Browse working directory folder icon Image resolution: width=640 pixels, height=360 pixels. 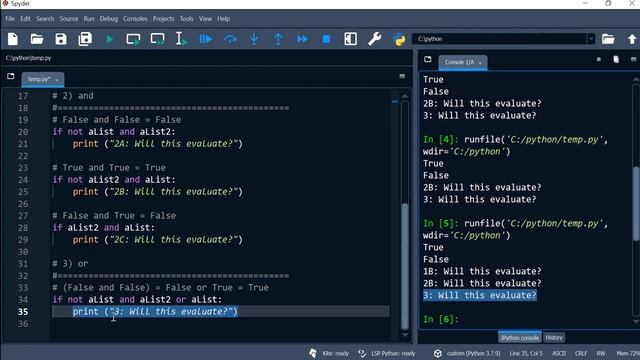click(608, 39)
